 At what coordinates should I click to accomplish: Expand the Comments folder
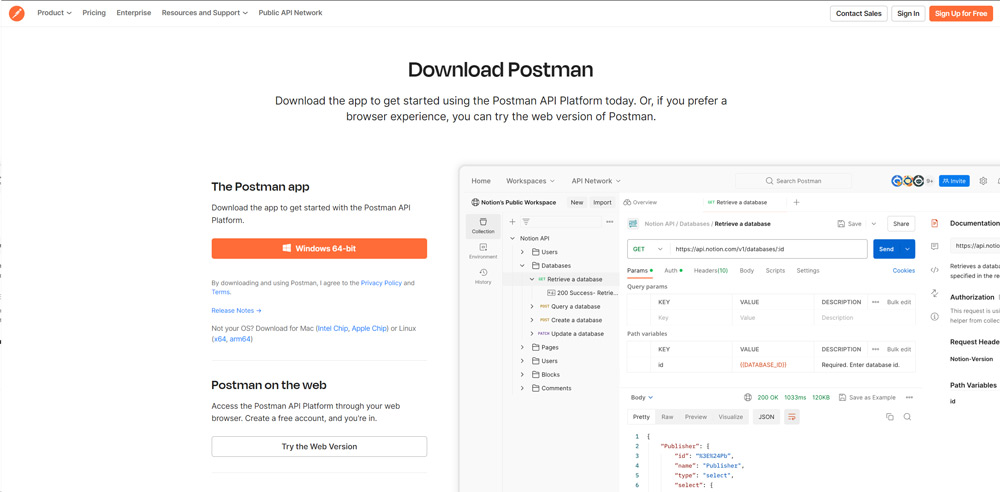point(521,388)
